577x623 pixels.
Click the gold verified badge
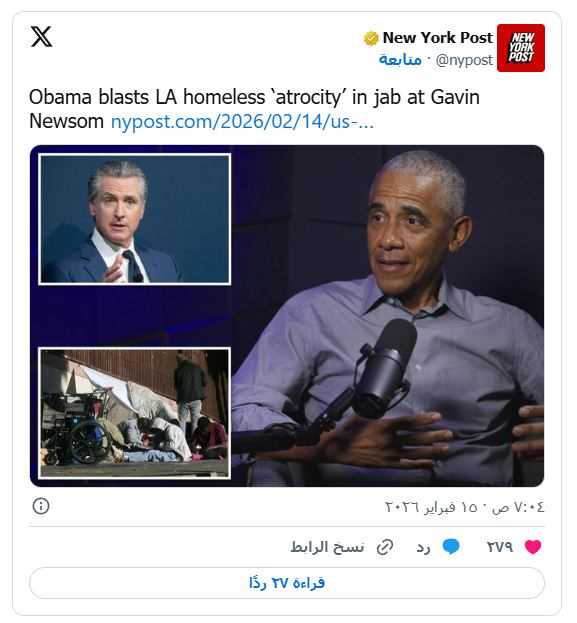371,39
